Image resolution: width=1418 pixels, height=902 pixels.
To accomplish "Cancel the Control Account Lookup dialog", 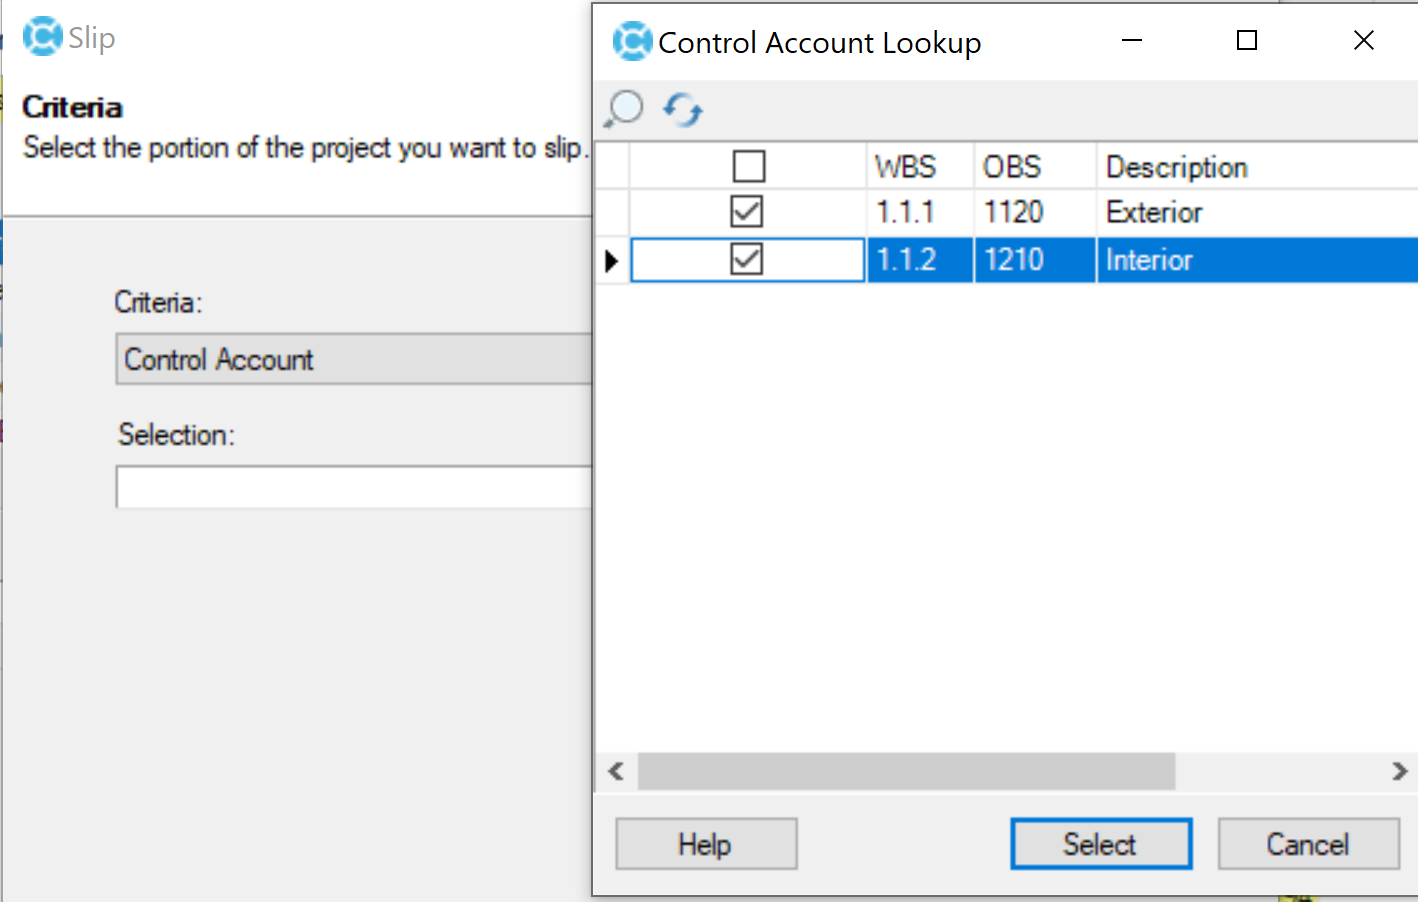I will pyautogui.click(x=1308, y=844).
